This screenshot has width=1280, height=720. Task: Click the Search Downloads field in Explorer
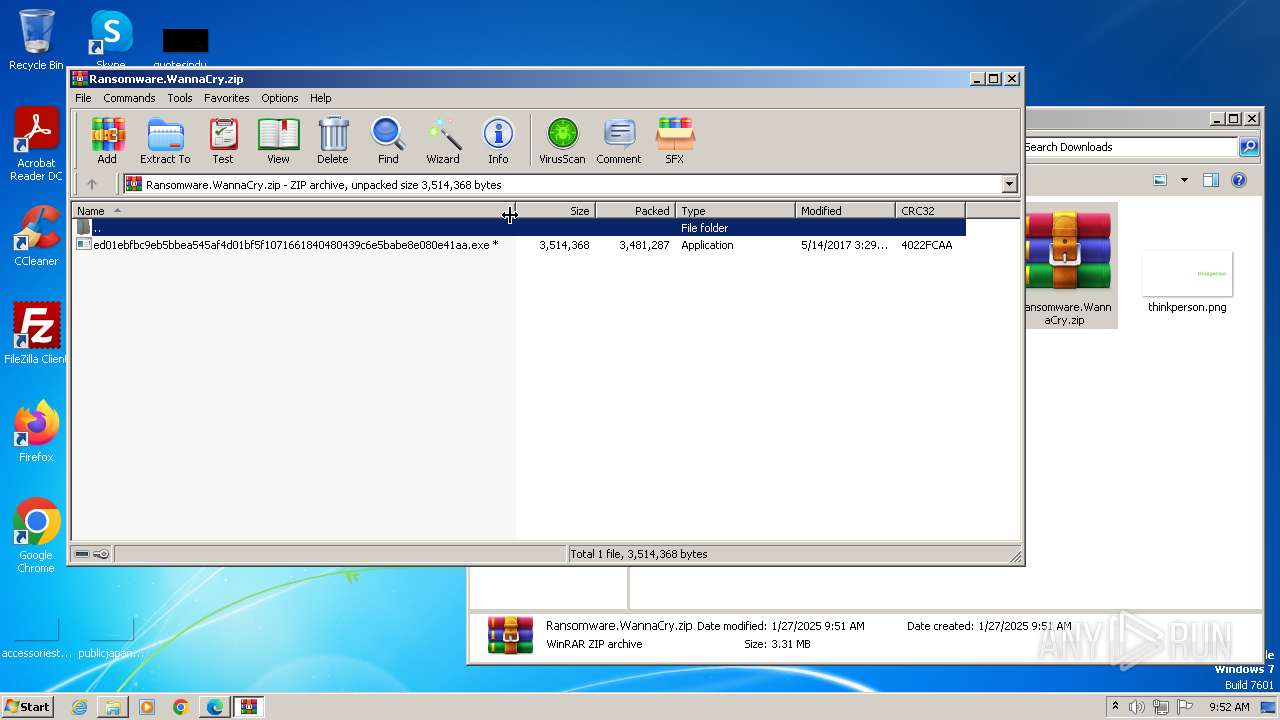point(1129,147)
